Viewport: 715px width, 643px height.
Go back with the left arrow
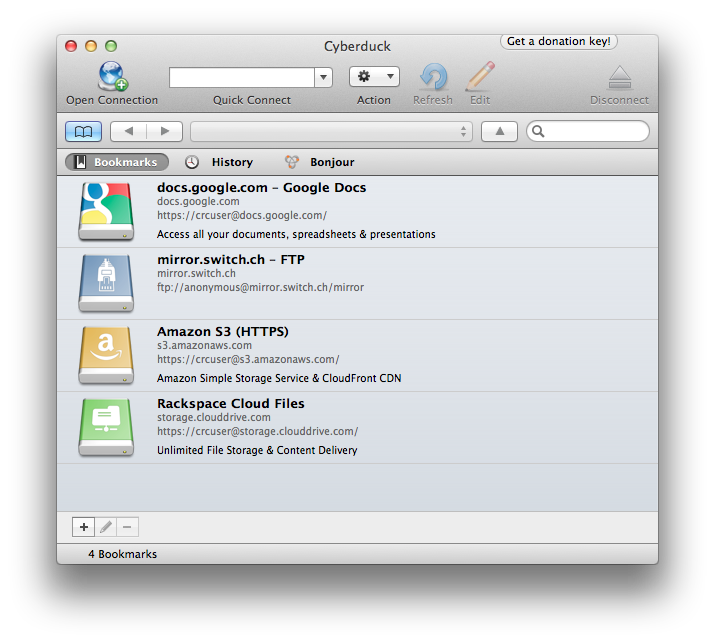(129, 131)
